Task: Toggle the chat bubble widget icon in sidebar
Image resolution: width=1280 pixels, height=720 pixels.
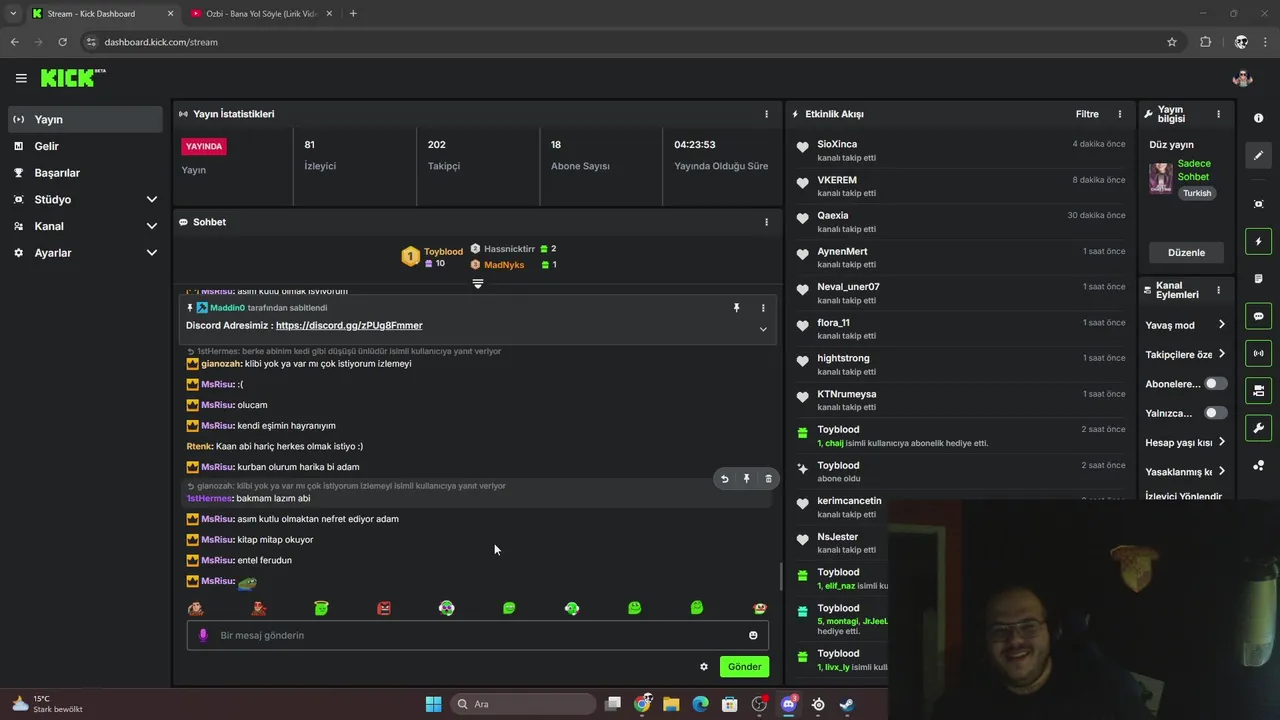Action: coord(1259,316)
